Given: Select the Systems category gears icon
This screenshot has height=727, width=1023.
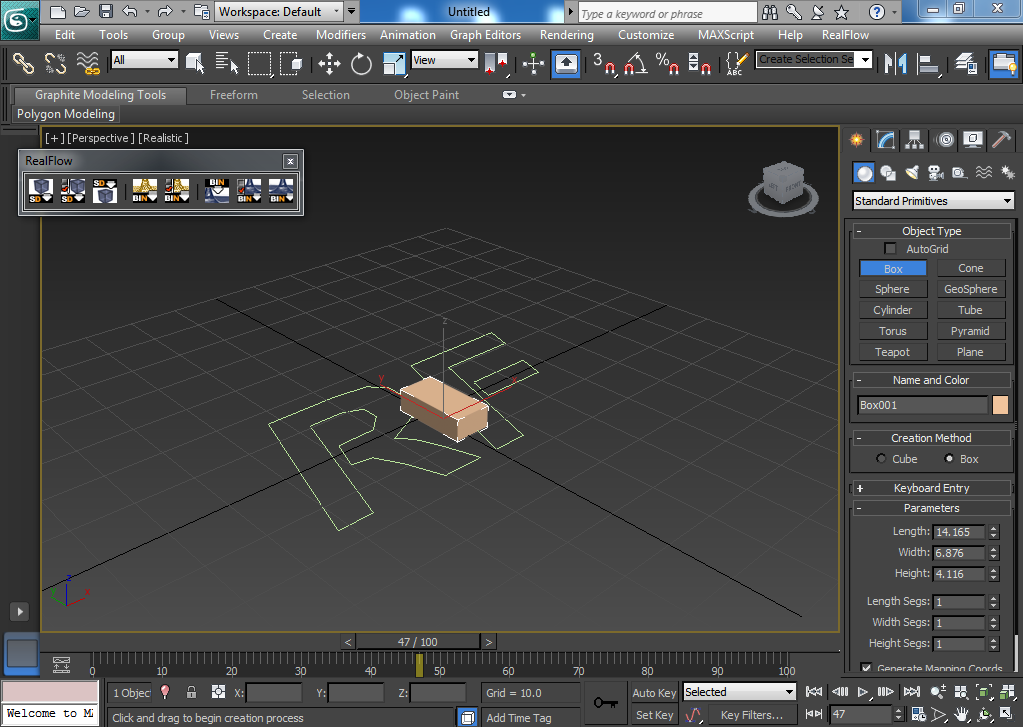Looking at the screenshot, I should click(1008, 173).
